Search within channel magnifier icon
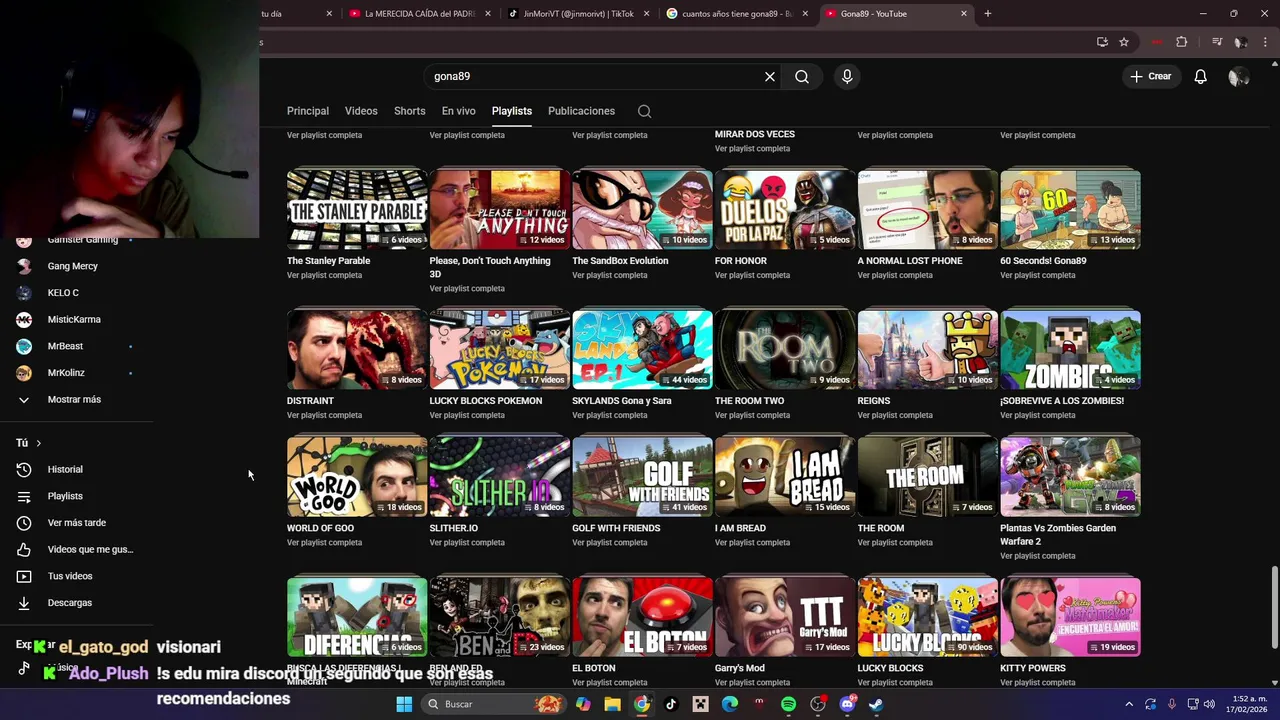The width and height of the screenshot is (1280, 720). click(644, 111)
